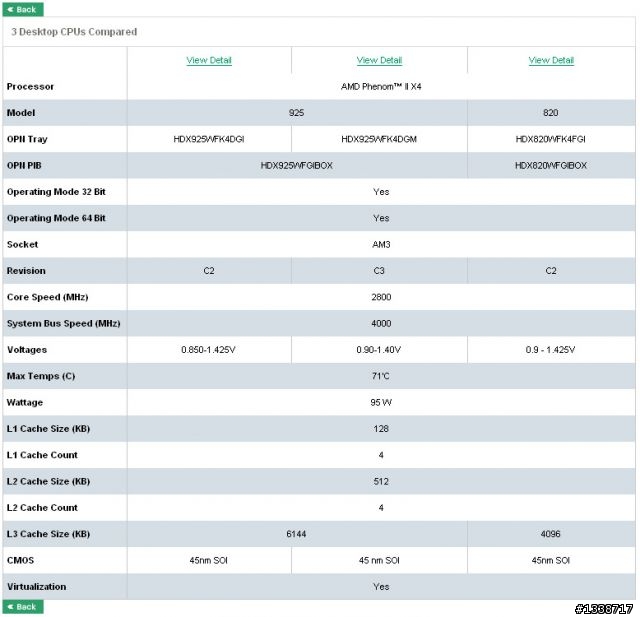Click the Revision value 'C3'
Image resolution: width=640 pixels, height=617 pixels.
coord(379,271)
